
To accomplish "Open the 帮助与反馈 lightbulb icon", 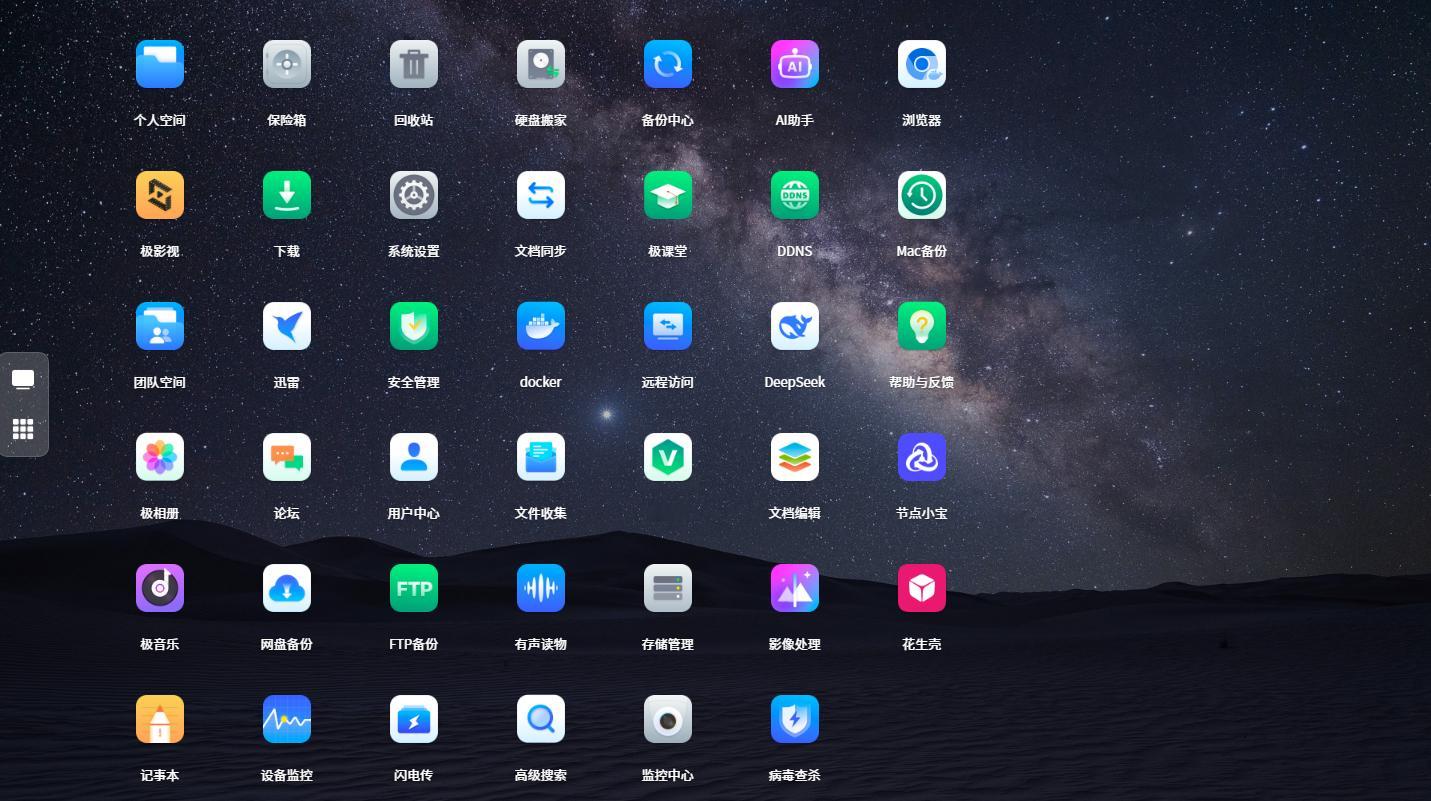I will 922,326.
